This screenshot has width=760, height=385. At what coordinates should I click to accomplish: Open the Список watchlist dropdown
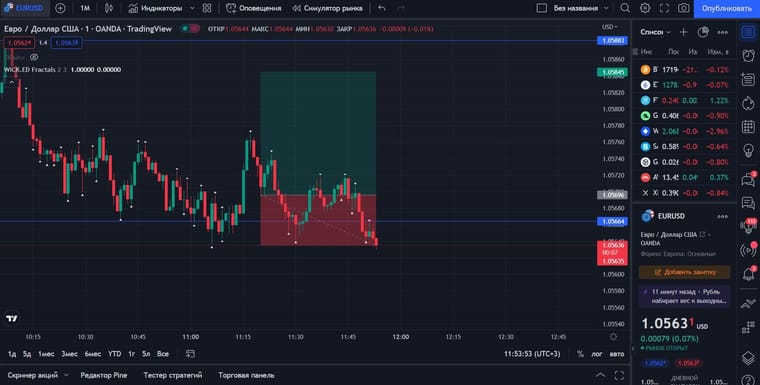655,32
